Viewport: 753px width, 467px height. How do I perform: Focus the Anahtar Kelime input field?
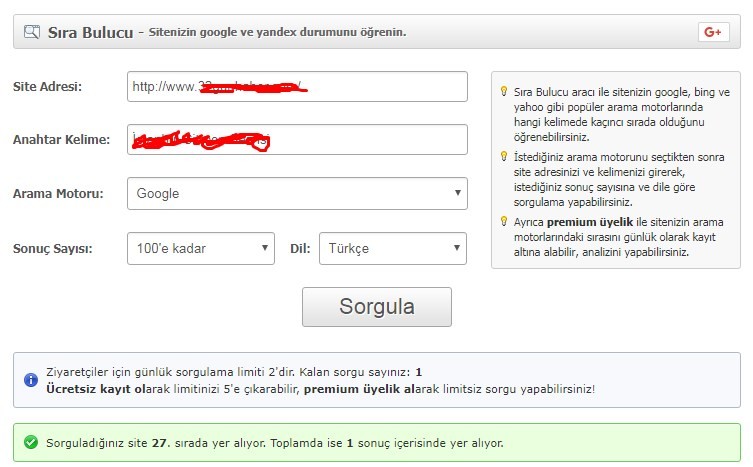(297, 139)
